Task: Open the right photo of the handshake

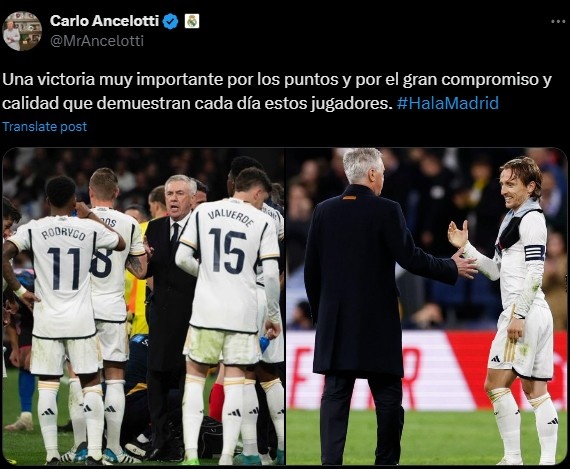Action: 426,306
